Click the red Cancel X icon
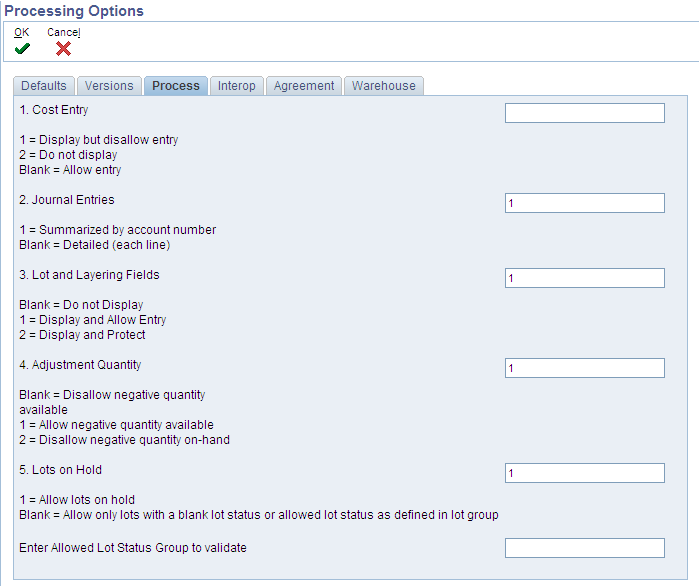Screen dimensions: 699x586 click(63, 49)
